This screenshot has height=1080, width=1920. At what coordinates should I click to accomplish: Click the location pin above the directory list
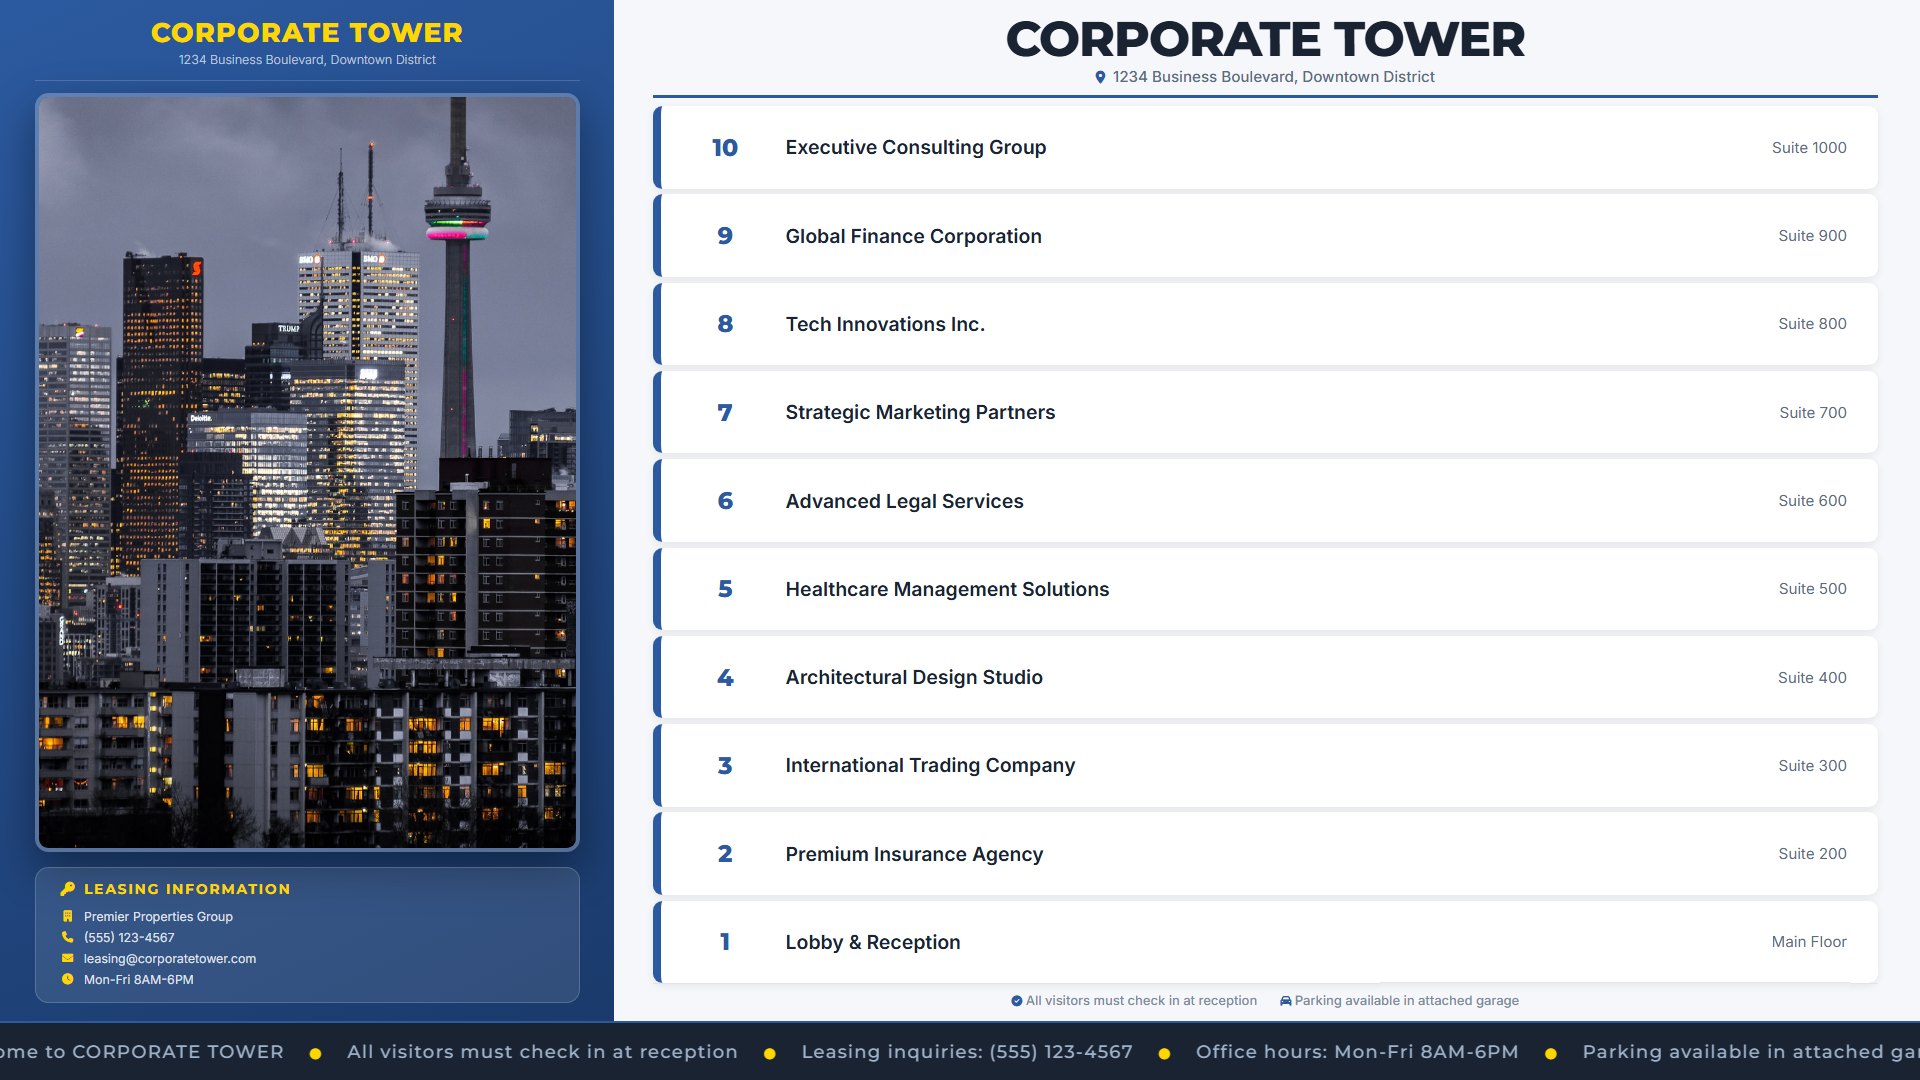click(x=1100, y=76)
